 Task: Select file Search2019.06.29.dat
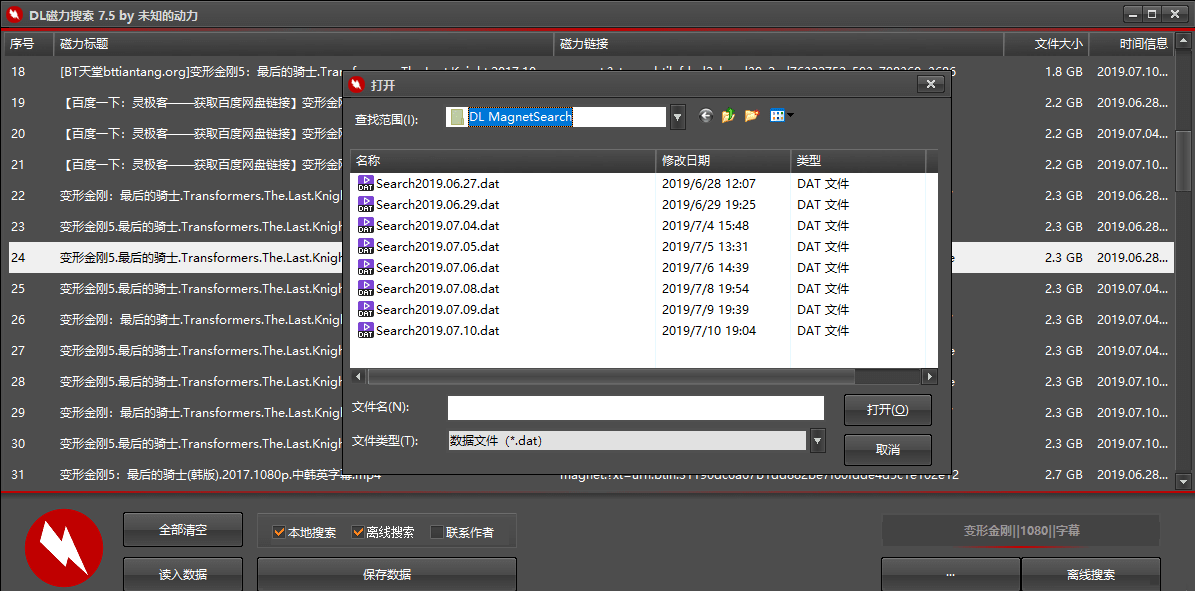click(437, 204)
